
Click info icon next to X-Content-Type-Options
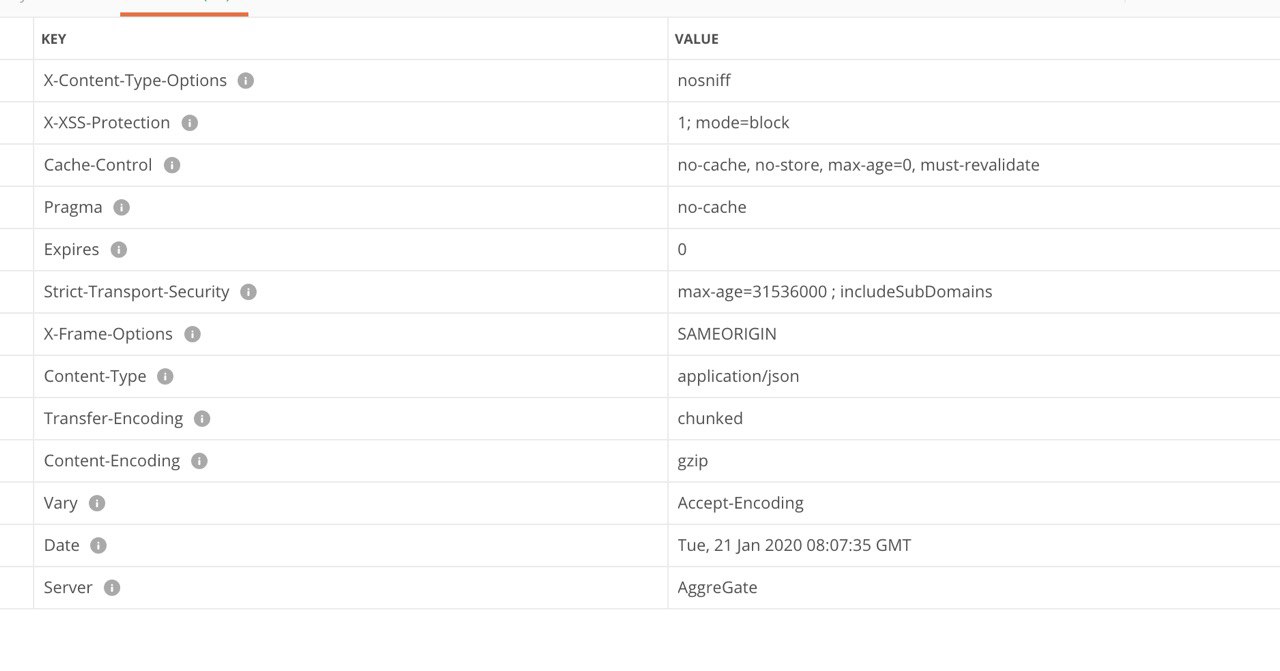click(246, 81)
